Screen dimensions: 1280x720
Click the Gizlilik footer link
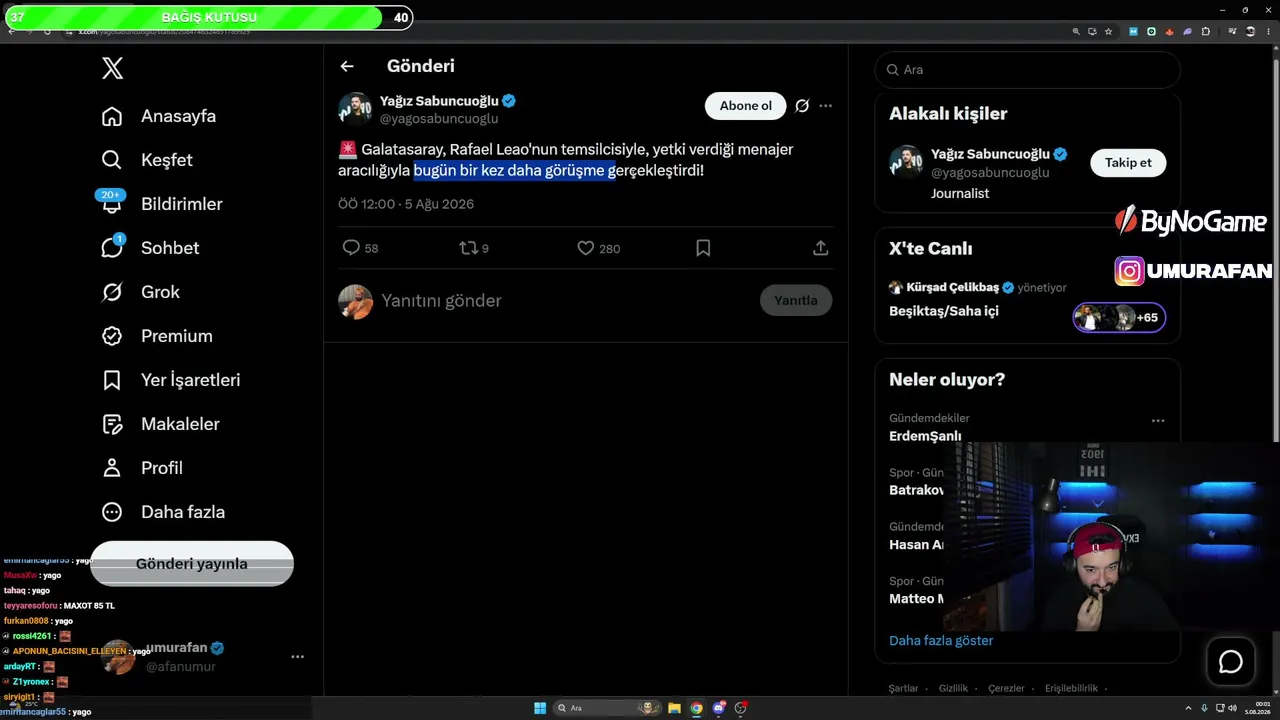953,688
